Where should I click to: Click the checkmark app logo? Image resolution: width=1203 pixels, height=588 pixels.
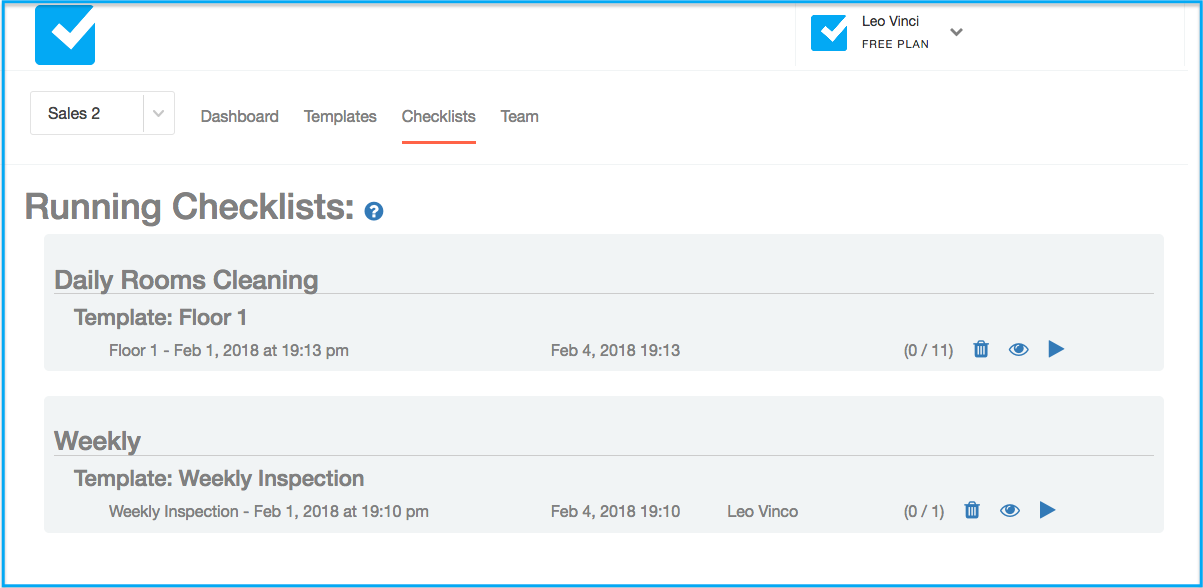pyautogui.click(x=65, y=35)
